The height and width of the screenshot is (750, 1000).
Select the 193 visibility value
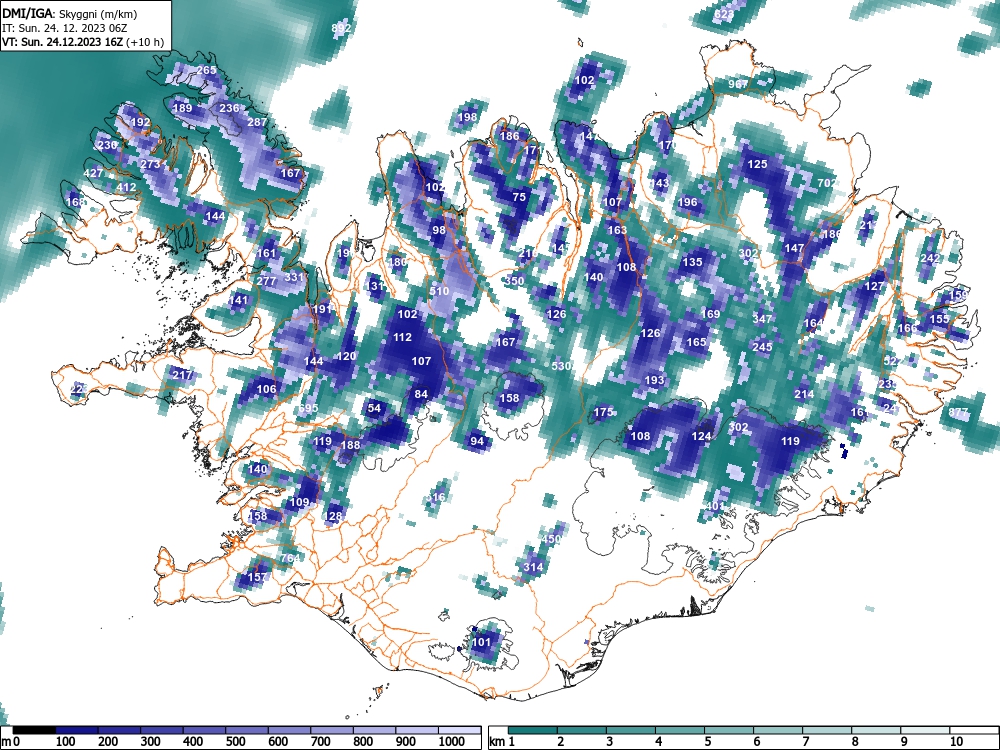point(654,380)
